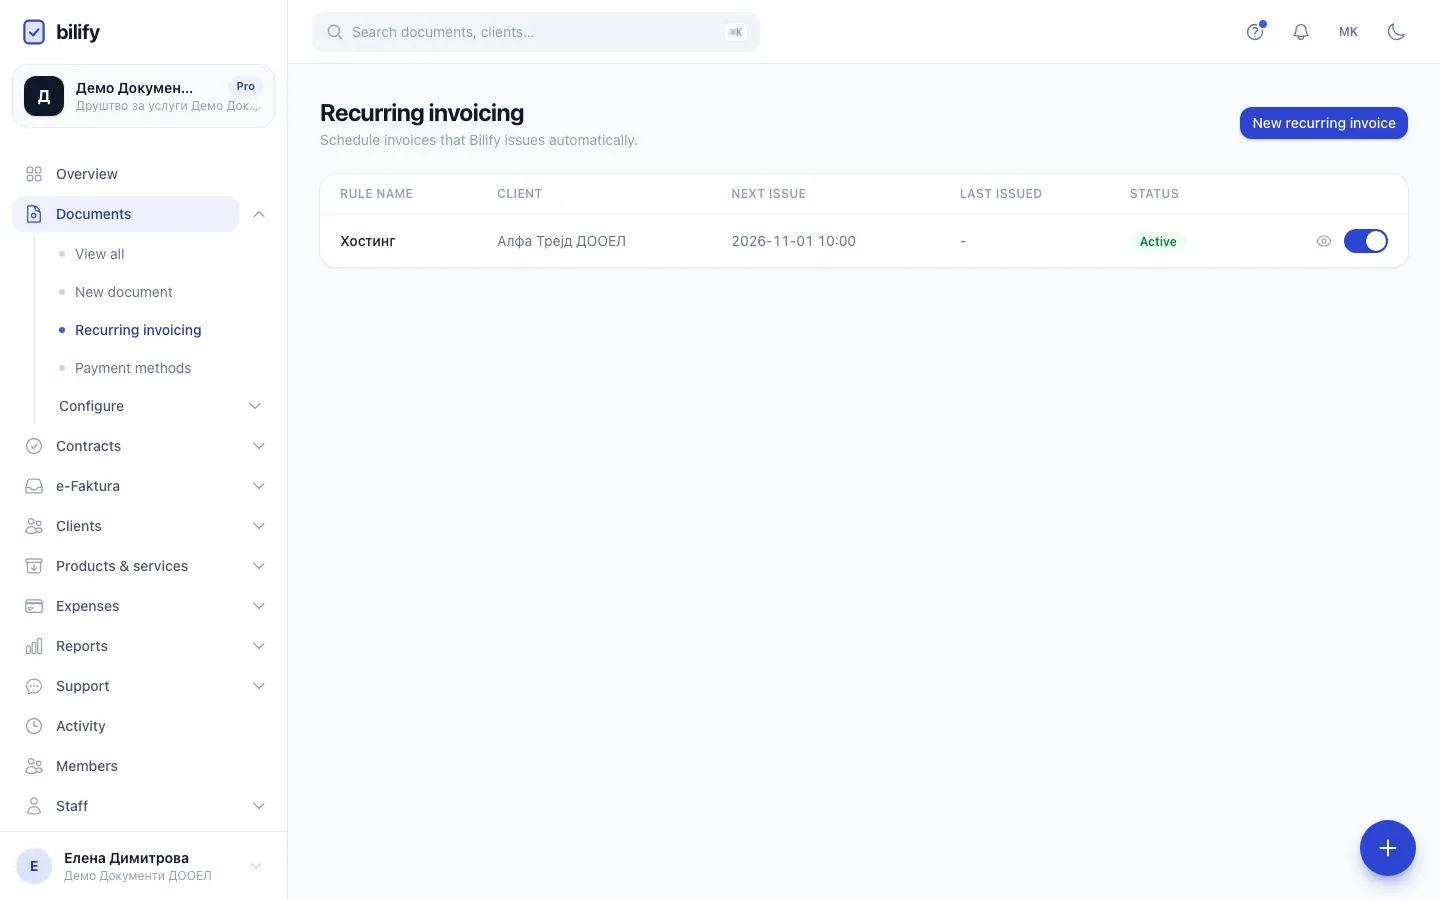1440x900 pixels.
Task: Click the Active status badge
Action: click(x=1158, y=241)
